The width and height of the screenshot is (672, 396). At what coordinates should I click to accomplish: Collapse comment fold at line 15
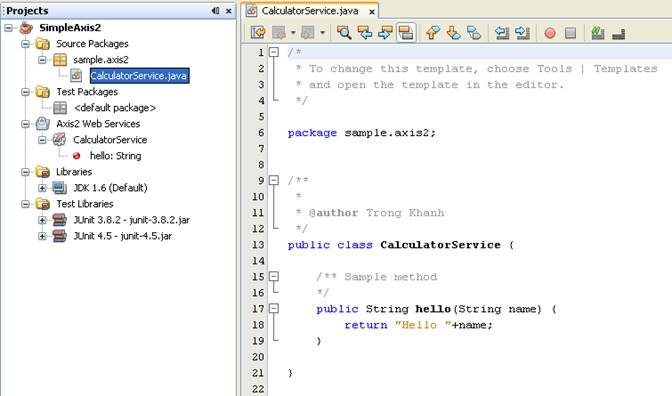pyautogui.click(x=273, y=276)
